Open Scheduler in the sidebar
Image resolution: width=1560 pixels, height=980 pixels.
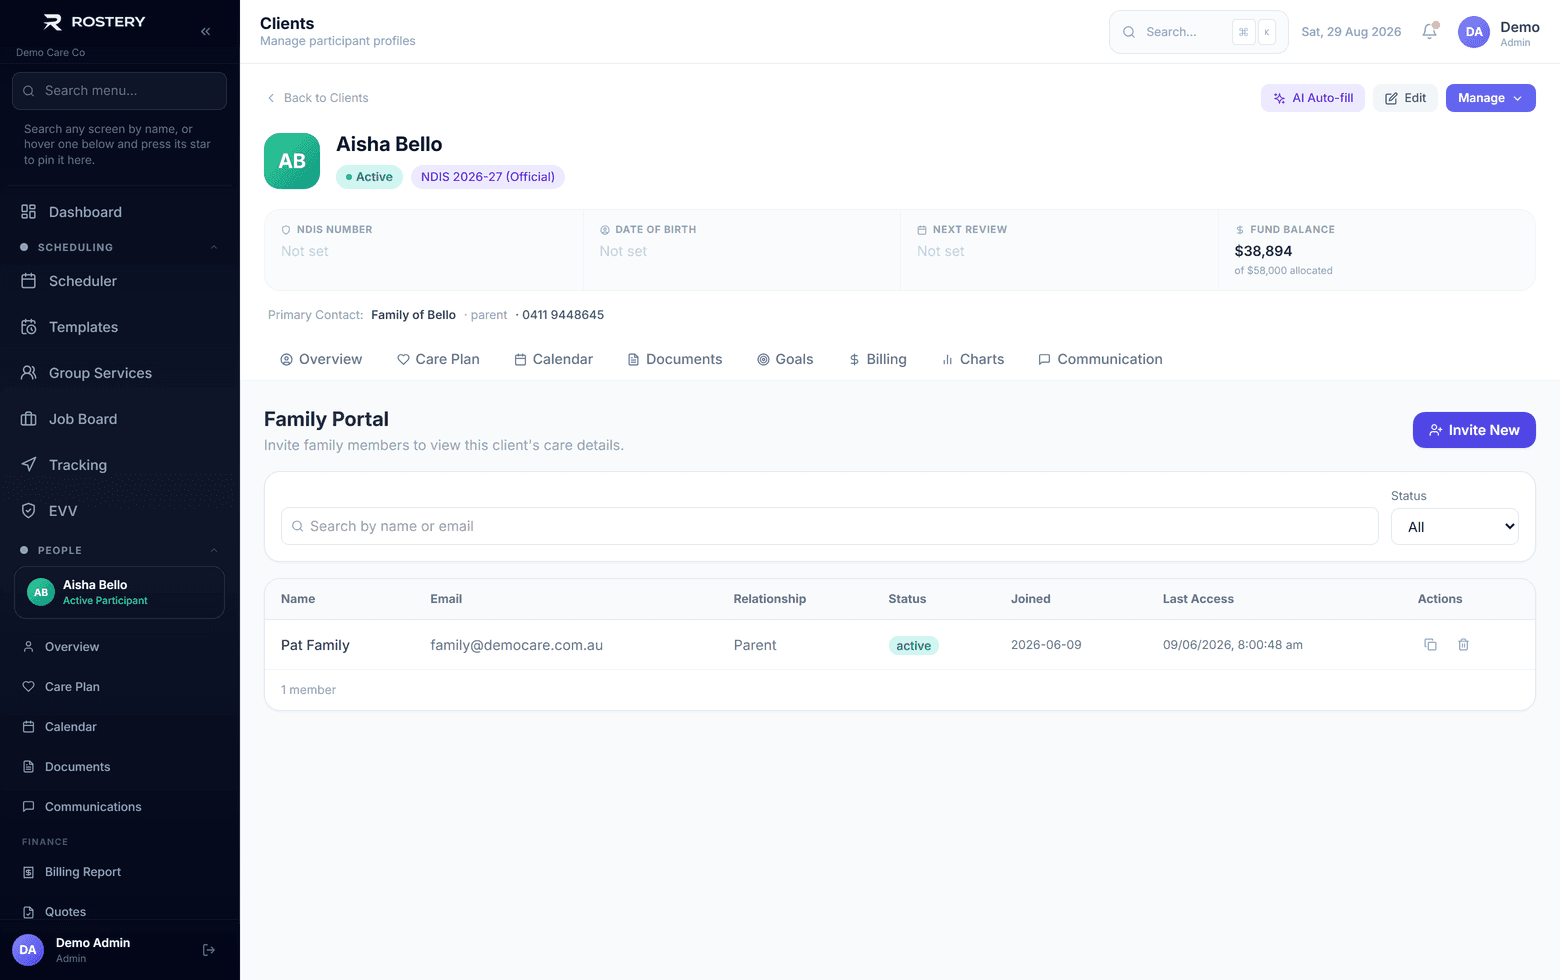click(x=120, y=281)
